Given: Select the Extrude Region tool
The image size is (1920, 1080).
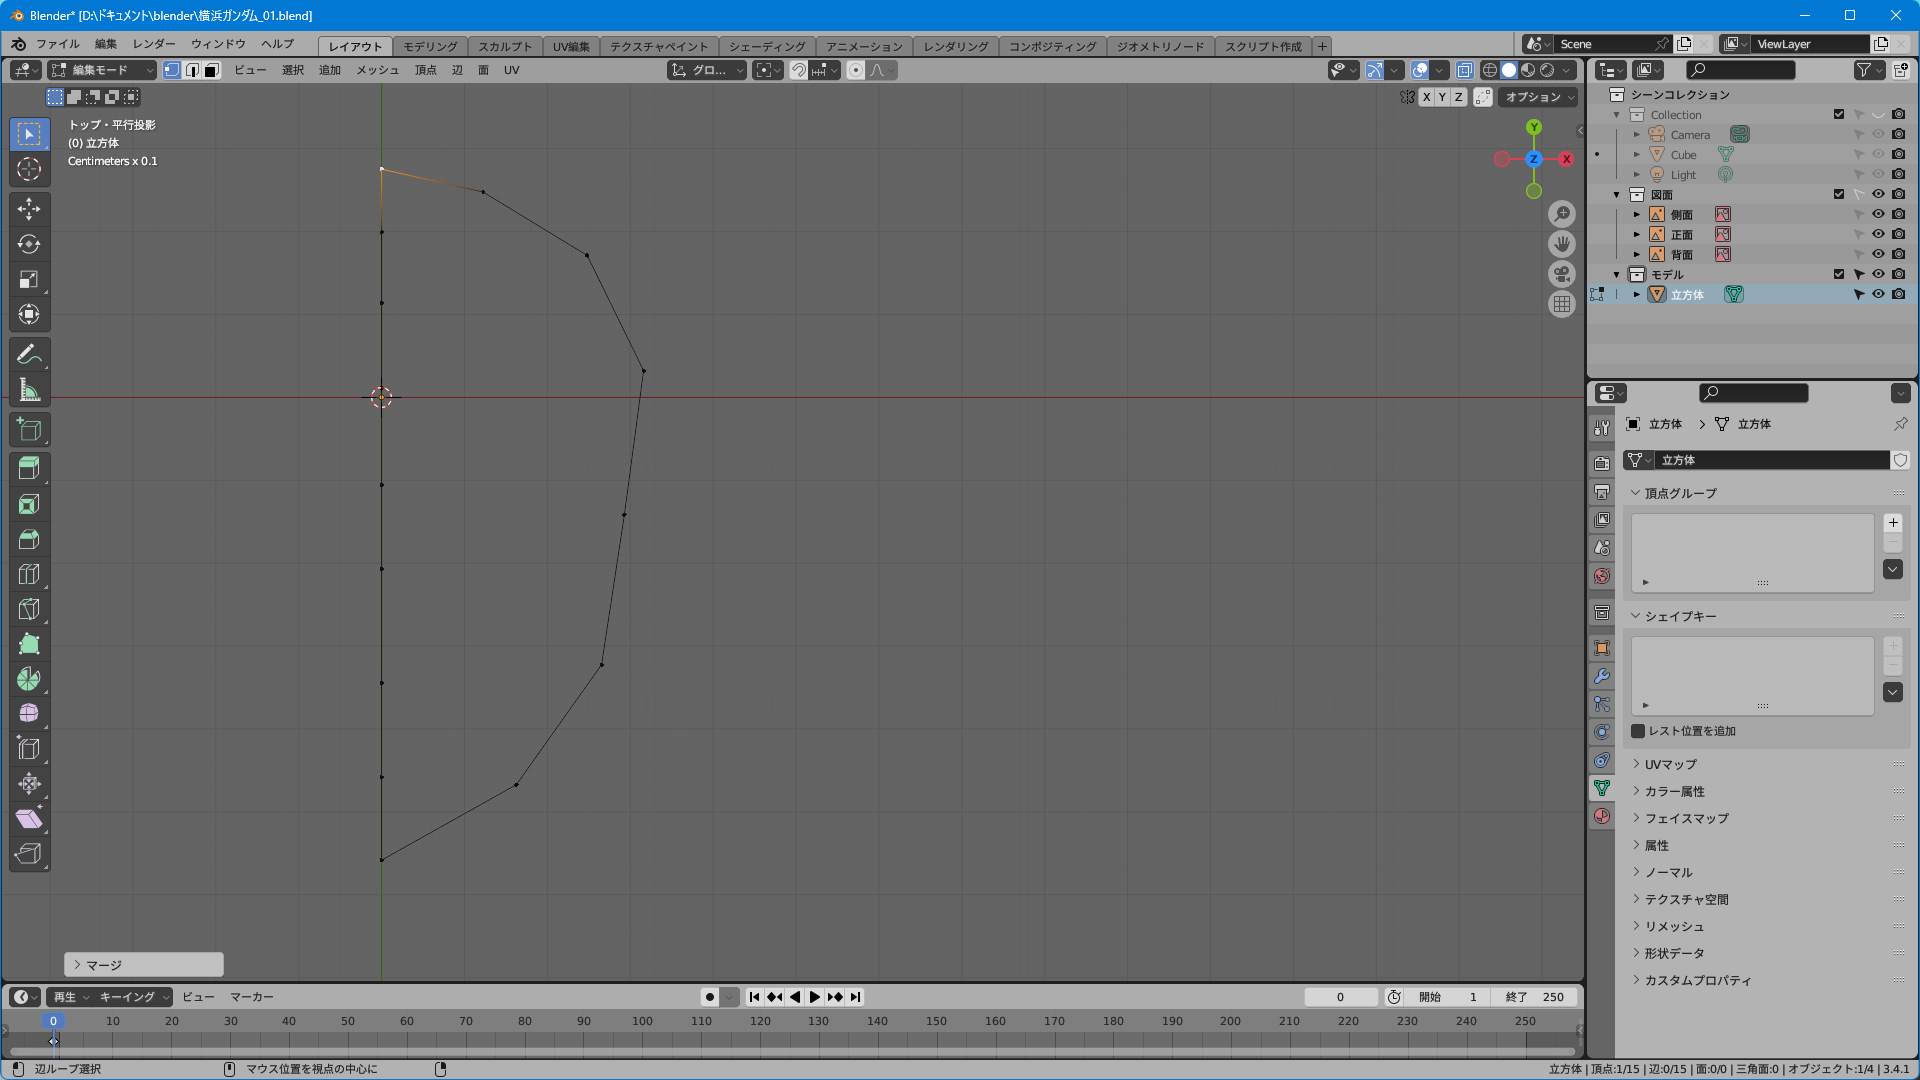Looking at the screenshot, I should click(29, 468).
